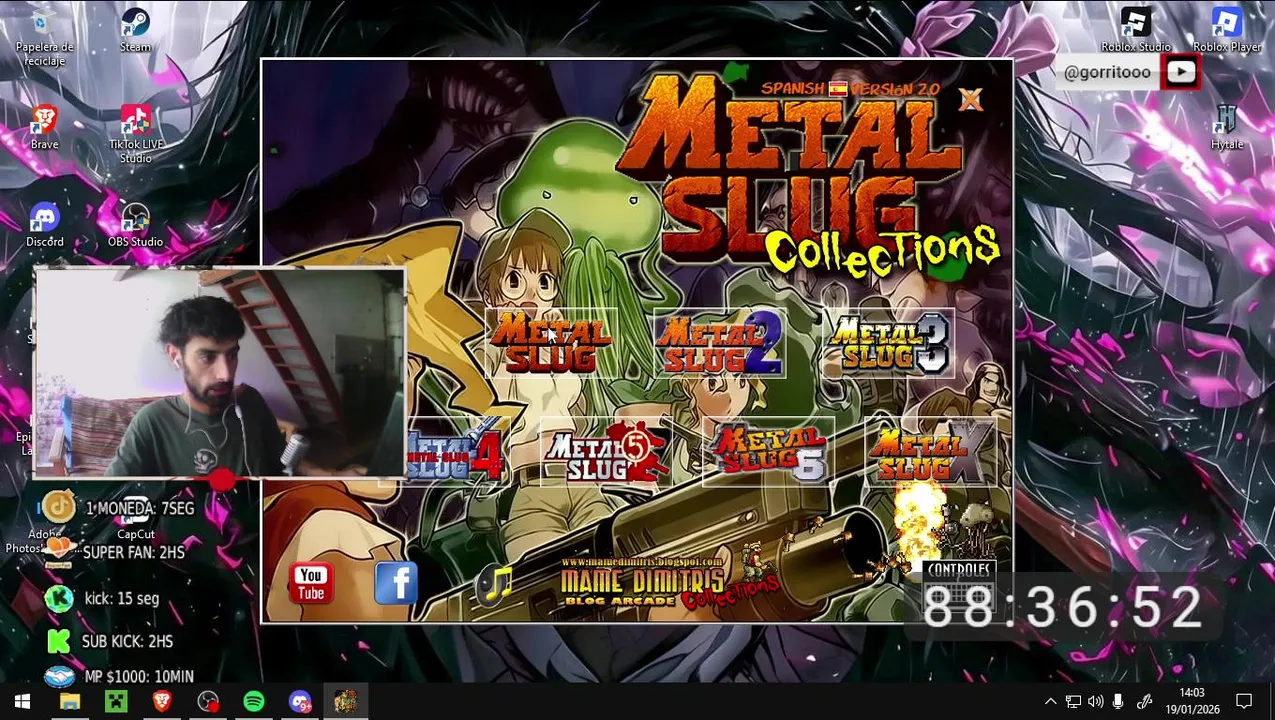The image size is (1275, 720).
Task: Open Spotify from the taskbar
Action: pyautogui.click(x=254, y=702)
